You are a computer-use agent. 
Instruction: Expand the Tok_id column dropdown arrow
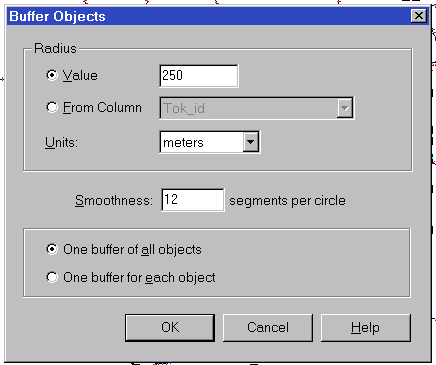345,108
